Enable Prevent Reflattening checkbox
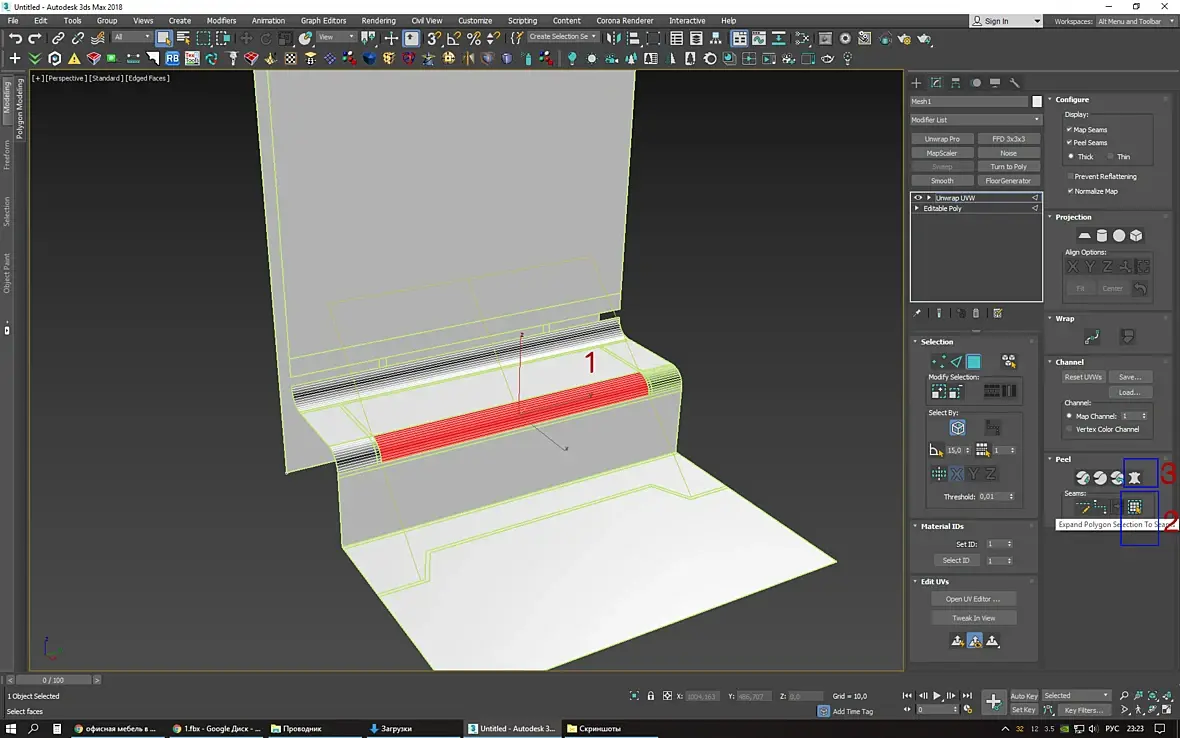This screenshot has width=1180, height=738. point(1069,177)
